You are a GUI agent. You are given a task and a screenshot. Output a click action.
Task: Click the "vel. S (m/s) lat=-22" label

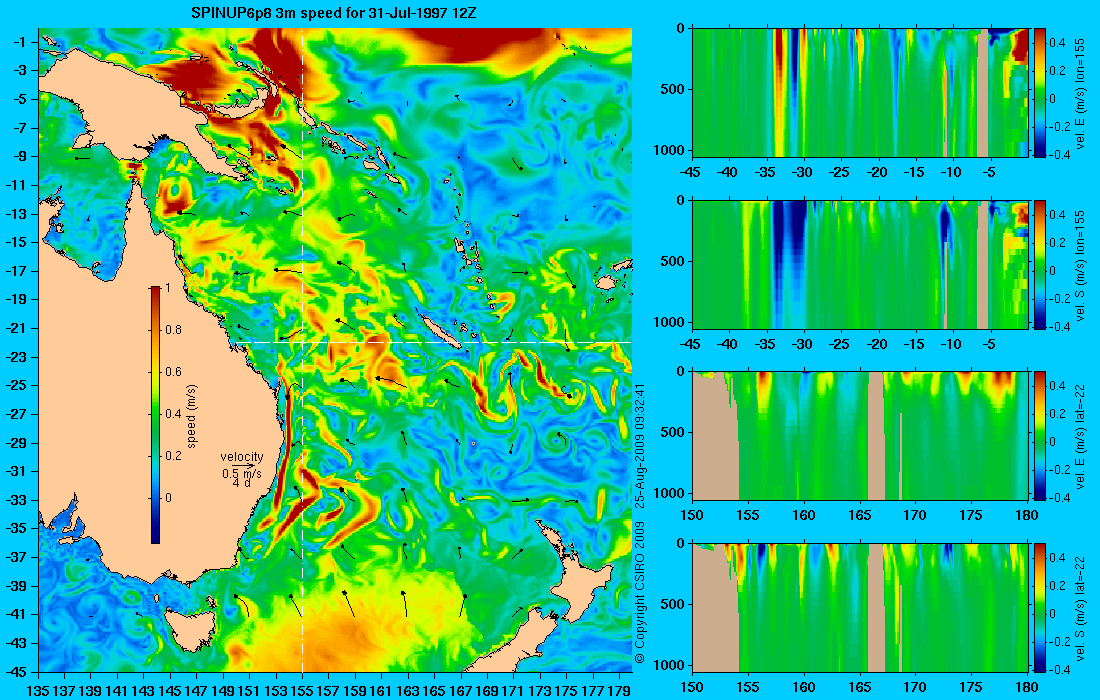point(1081,607)
